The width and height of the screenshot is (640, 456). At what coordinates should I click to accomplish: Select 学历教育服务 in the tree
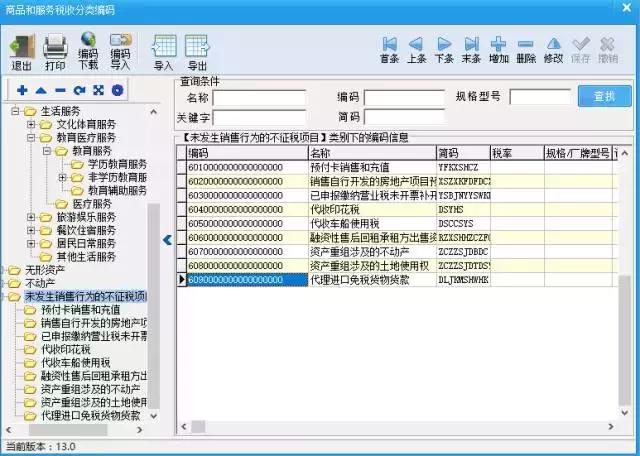coord(117,164)
